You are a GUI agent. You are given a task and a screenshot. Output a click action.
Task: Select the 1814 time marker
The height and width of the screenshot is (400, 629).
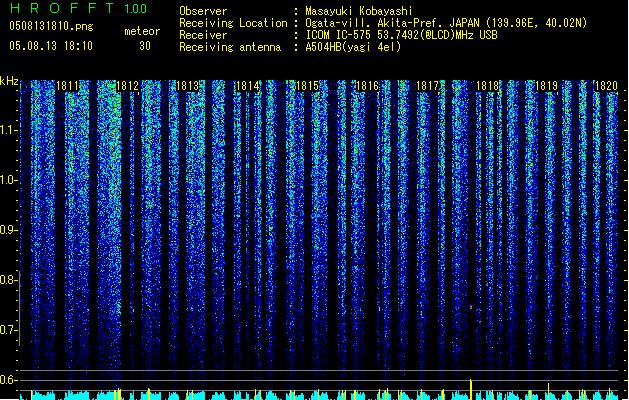click(x=248, y=86)
